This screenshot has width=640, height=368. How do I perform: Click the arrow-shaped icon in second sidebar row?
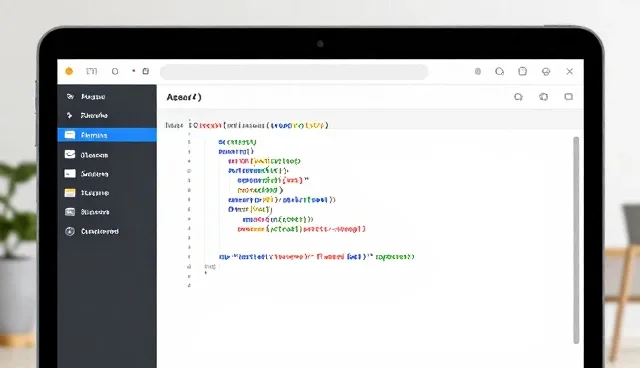69,115
